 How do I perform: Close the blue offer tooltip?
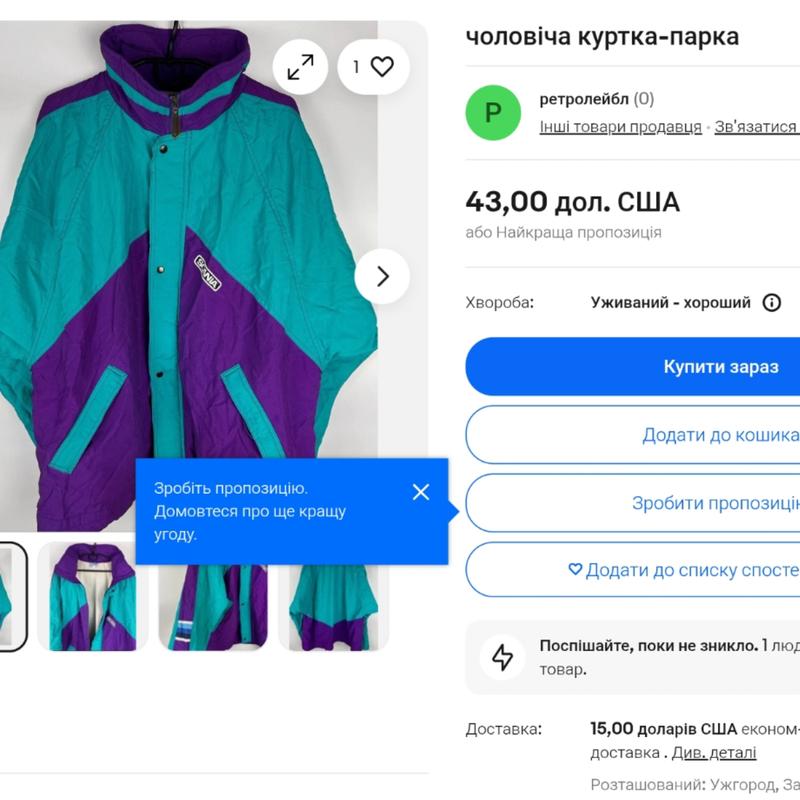click(x=421, y=492)
